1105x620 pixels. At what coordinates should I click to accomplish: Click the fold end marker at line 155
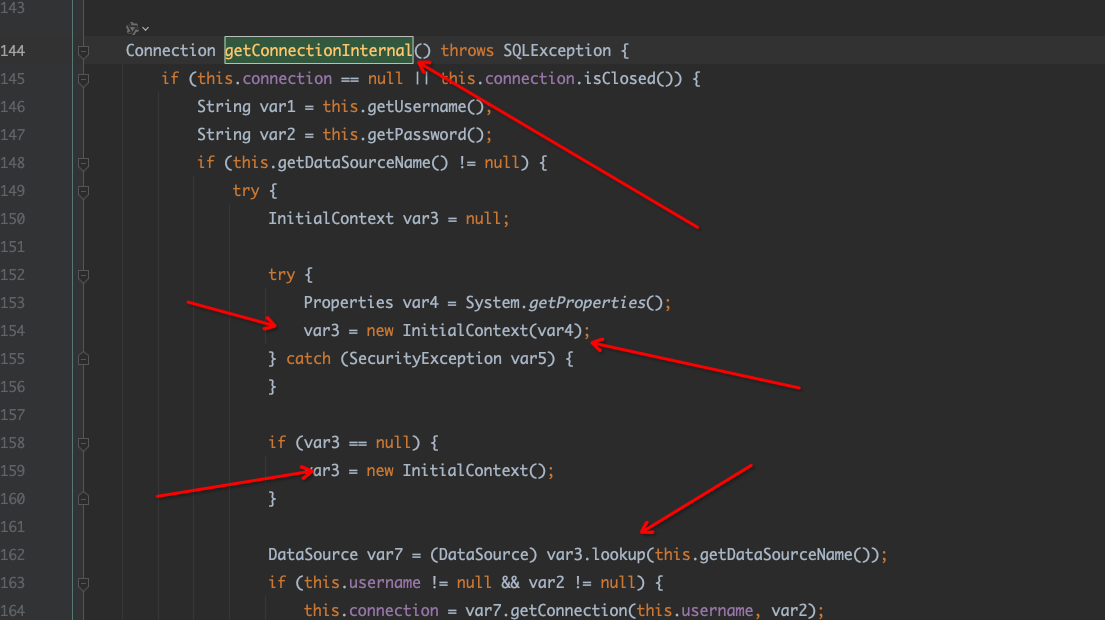point(84,358)
